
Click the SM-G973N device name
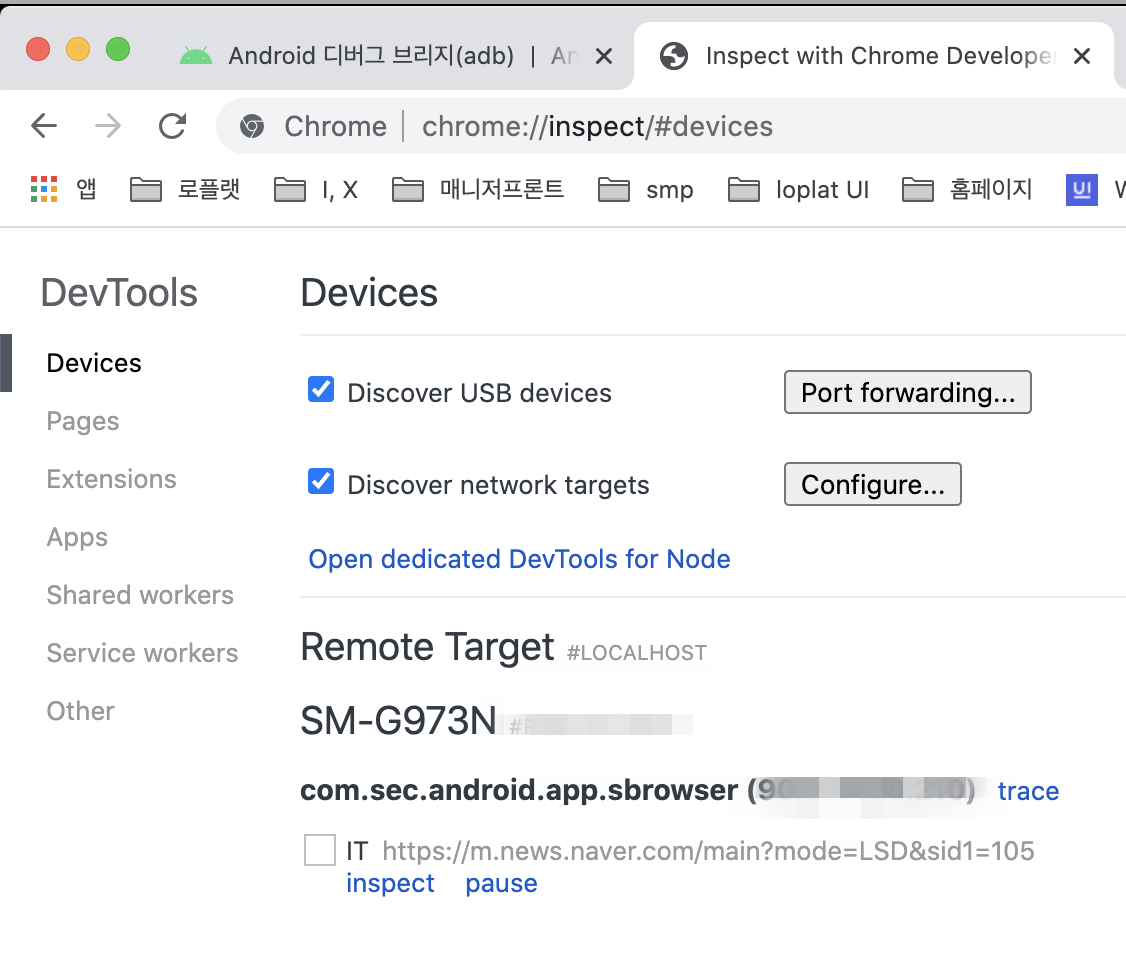coord(399,721)
